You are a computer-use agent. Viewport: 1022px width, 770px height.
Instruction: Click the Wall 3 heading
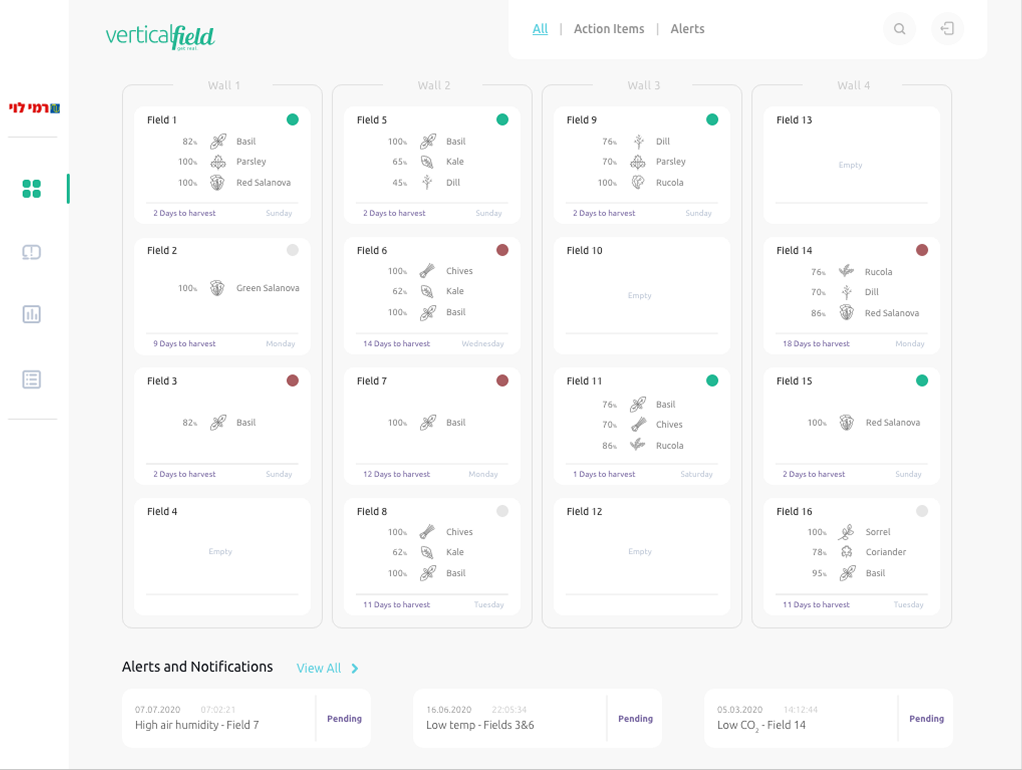tap(643, 85)
